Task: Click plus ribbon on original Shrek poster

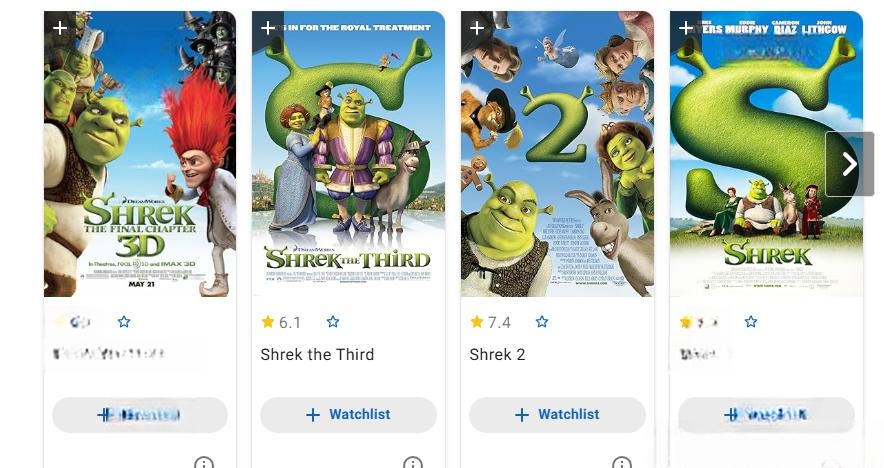Action: tap(686, 28)
